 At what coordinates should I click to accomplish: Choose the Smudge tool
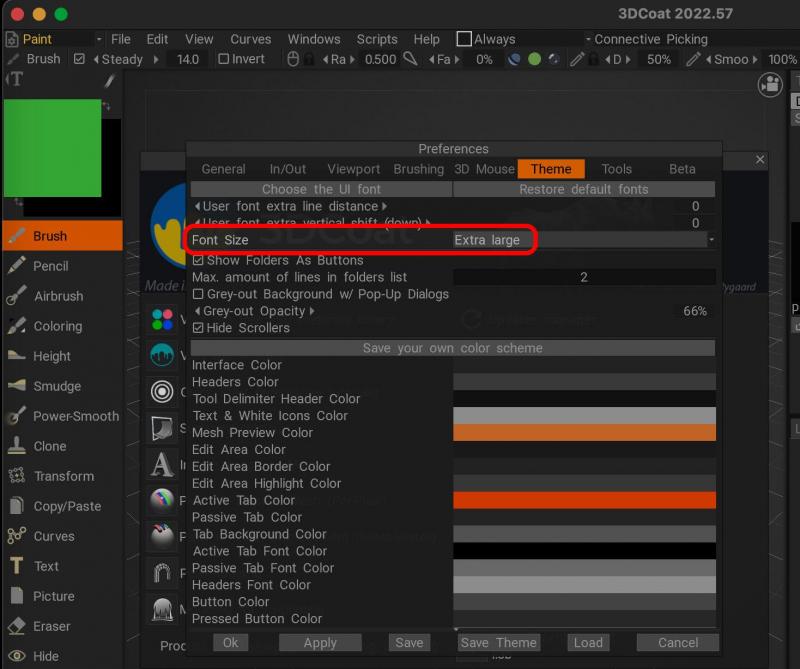[x=57, y=386]
